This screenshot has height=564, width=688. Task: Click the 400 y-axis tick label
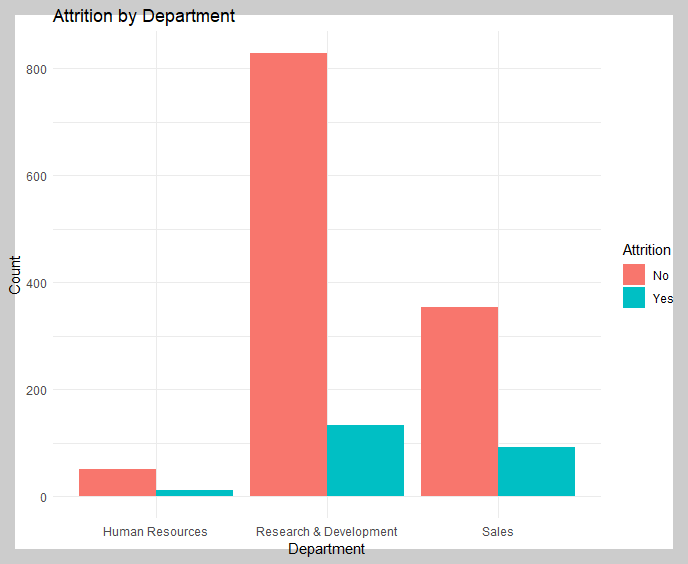(36, 284)
